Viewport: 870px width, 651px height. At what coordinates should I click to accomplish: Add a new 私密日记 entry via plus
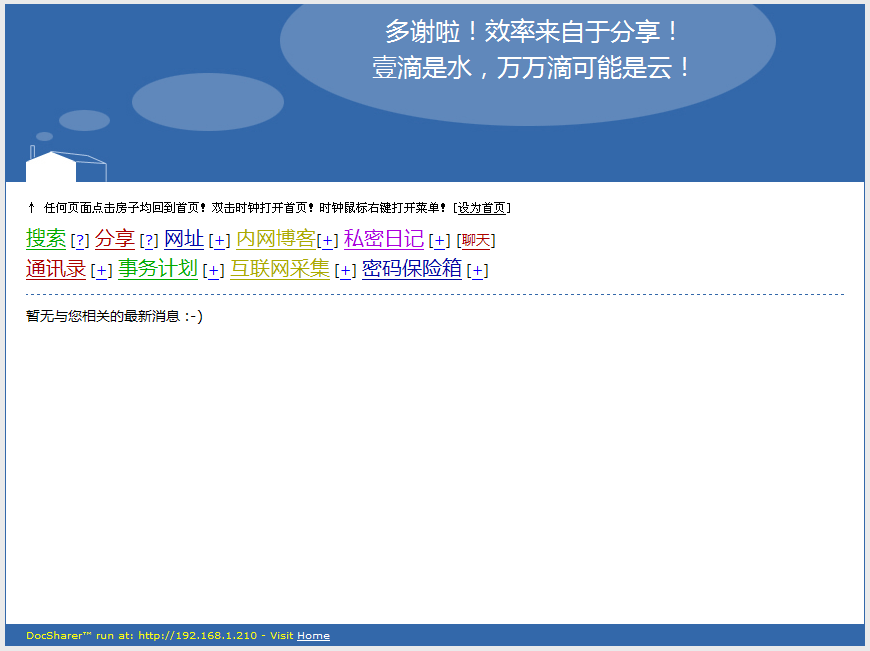coord(437,239)
